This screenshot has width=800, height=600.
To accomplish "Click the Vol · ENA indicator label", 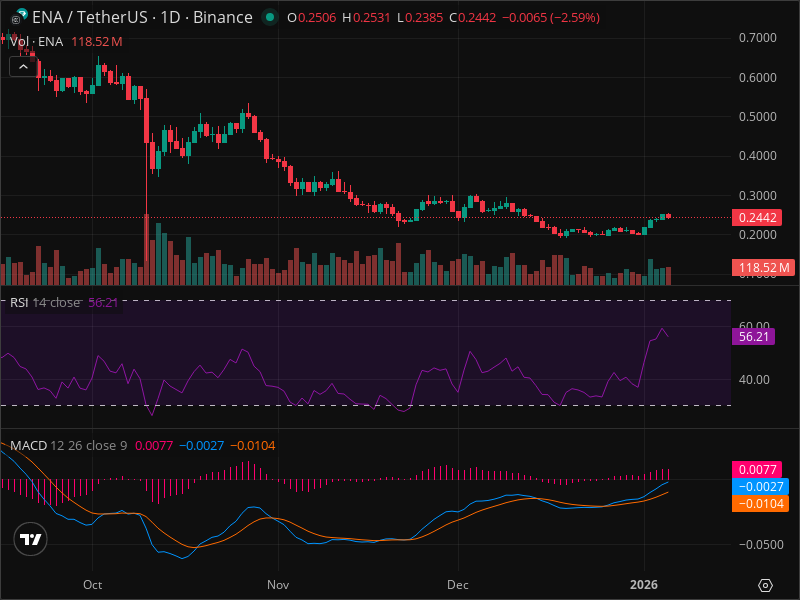I will tap(36, 42).
